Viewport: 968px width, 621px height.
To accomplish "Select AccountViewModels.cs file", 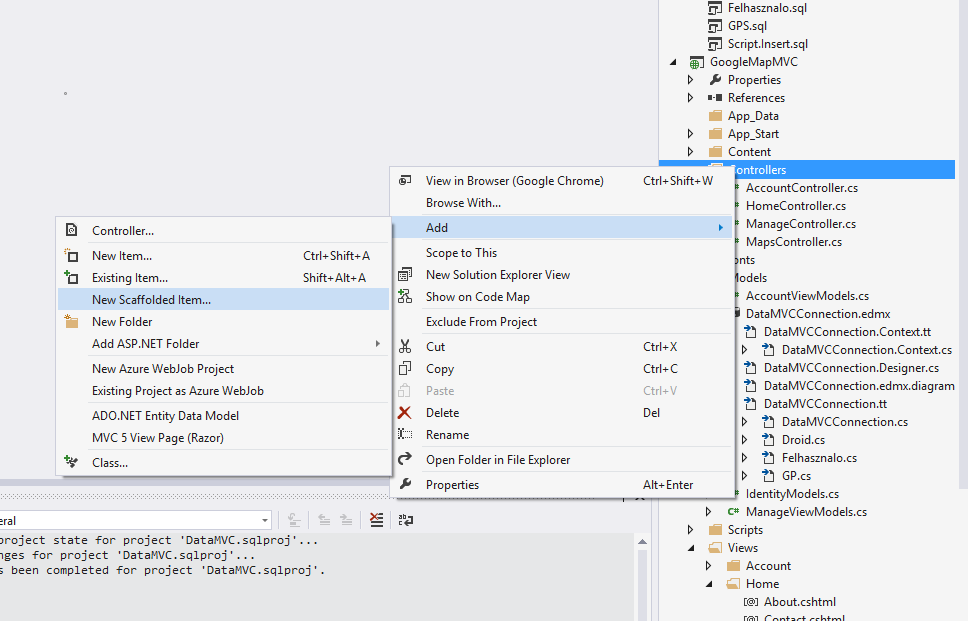I will pos(807,296).
